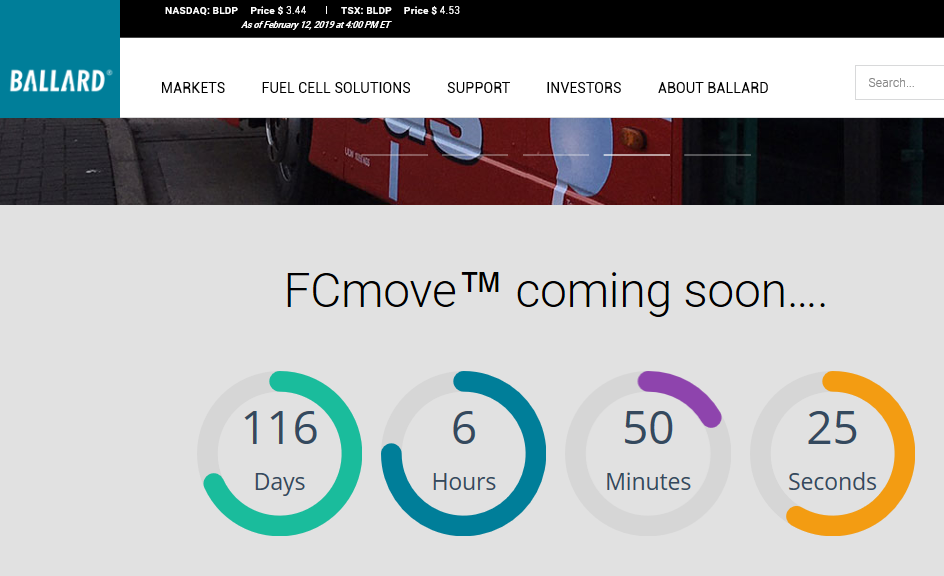This screenshot has height=576, width=944.
Task: Click the TSX: BLDP ticker text
Action: (x=366, y=10)
